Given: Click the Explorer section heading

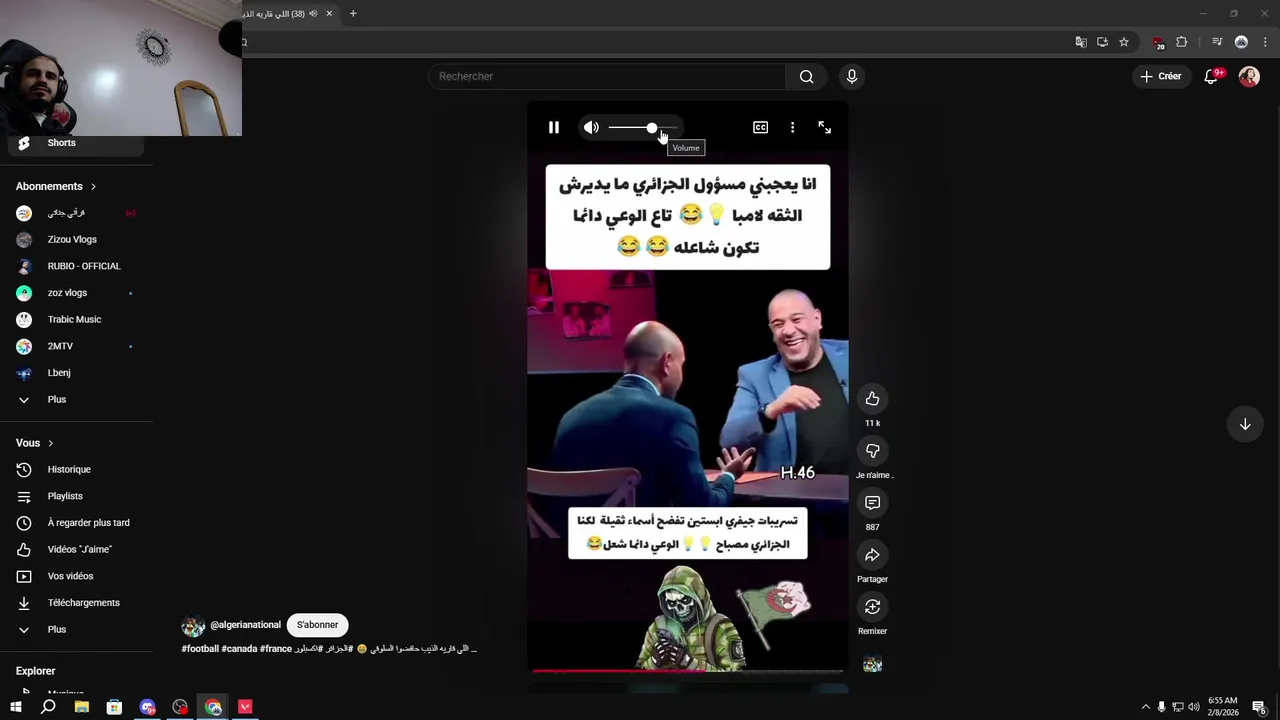Looking at the screenshot, I should [36, 671].
